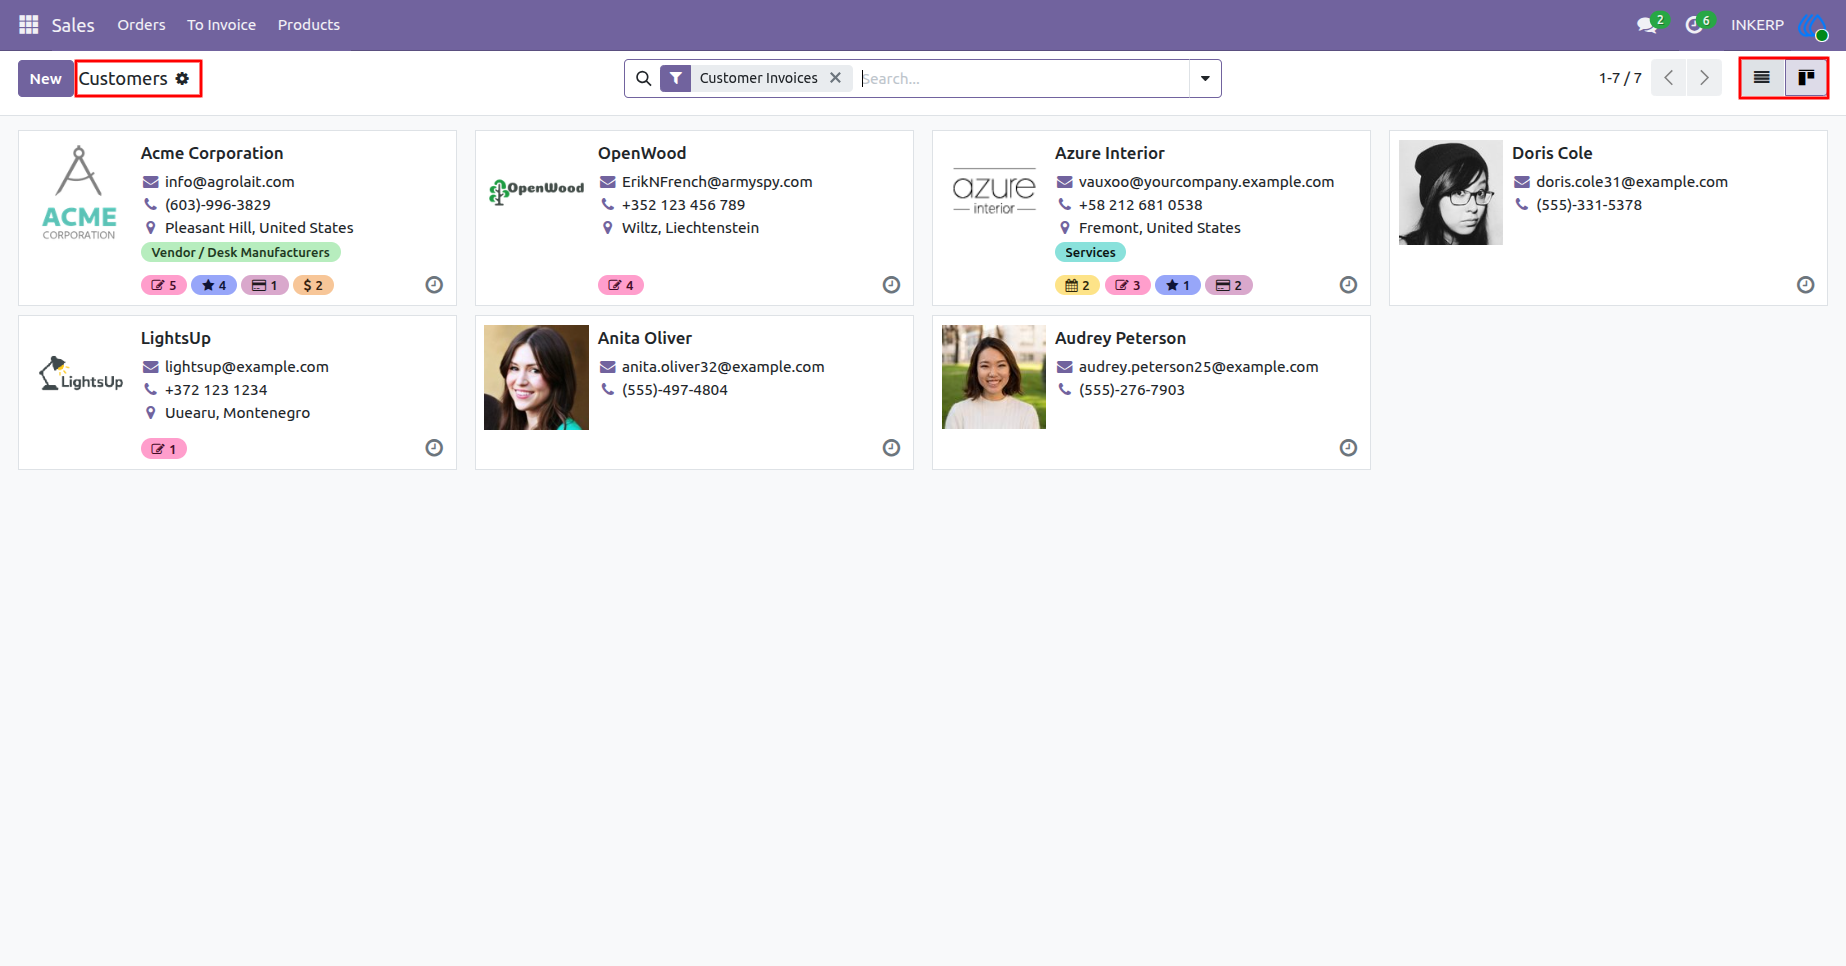
Task: Click the Azure Interior logo
Action: coord(994,191)
